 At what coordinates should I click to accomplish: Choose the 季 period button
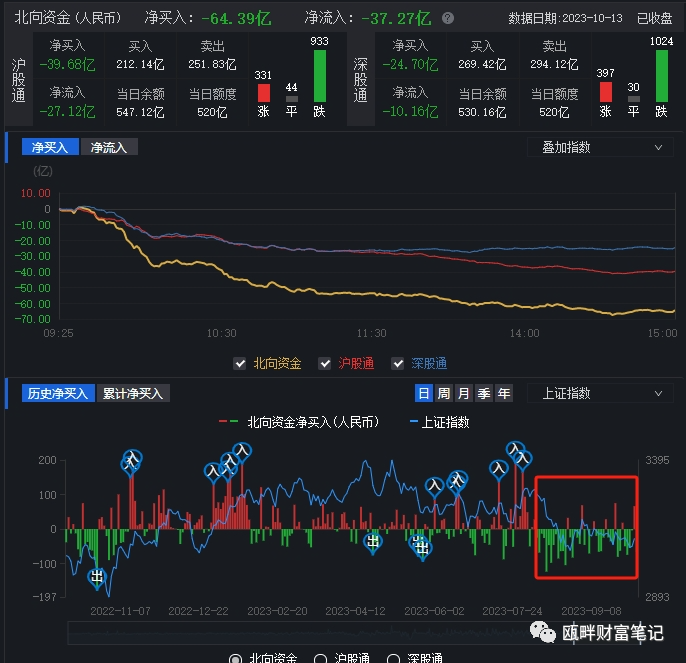point(484,393)
